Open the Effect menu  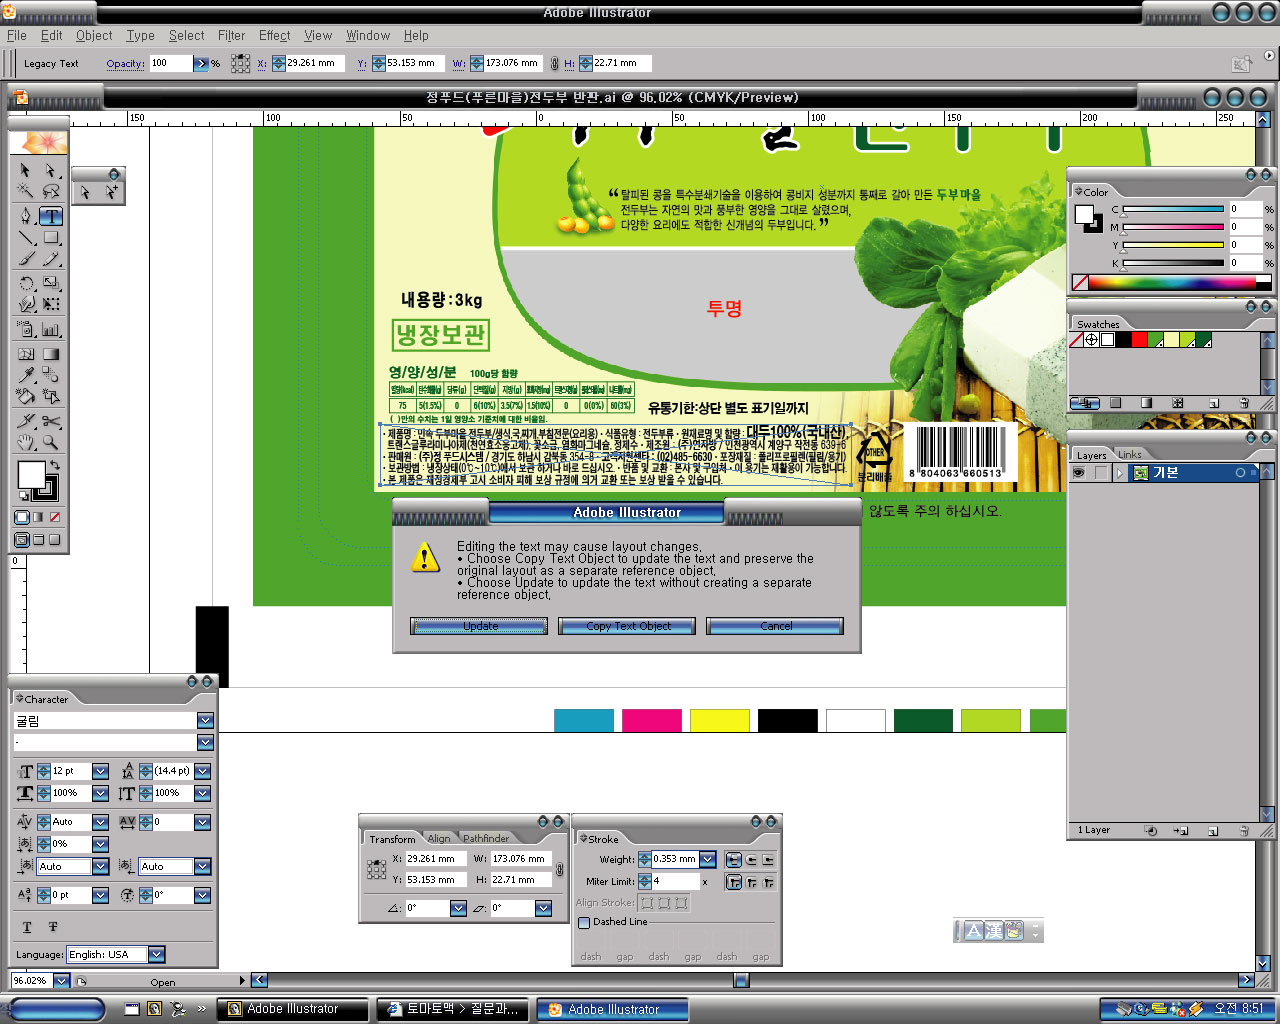(x=274, y=35)
